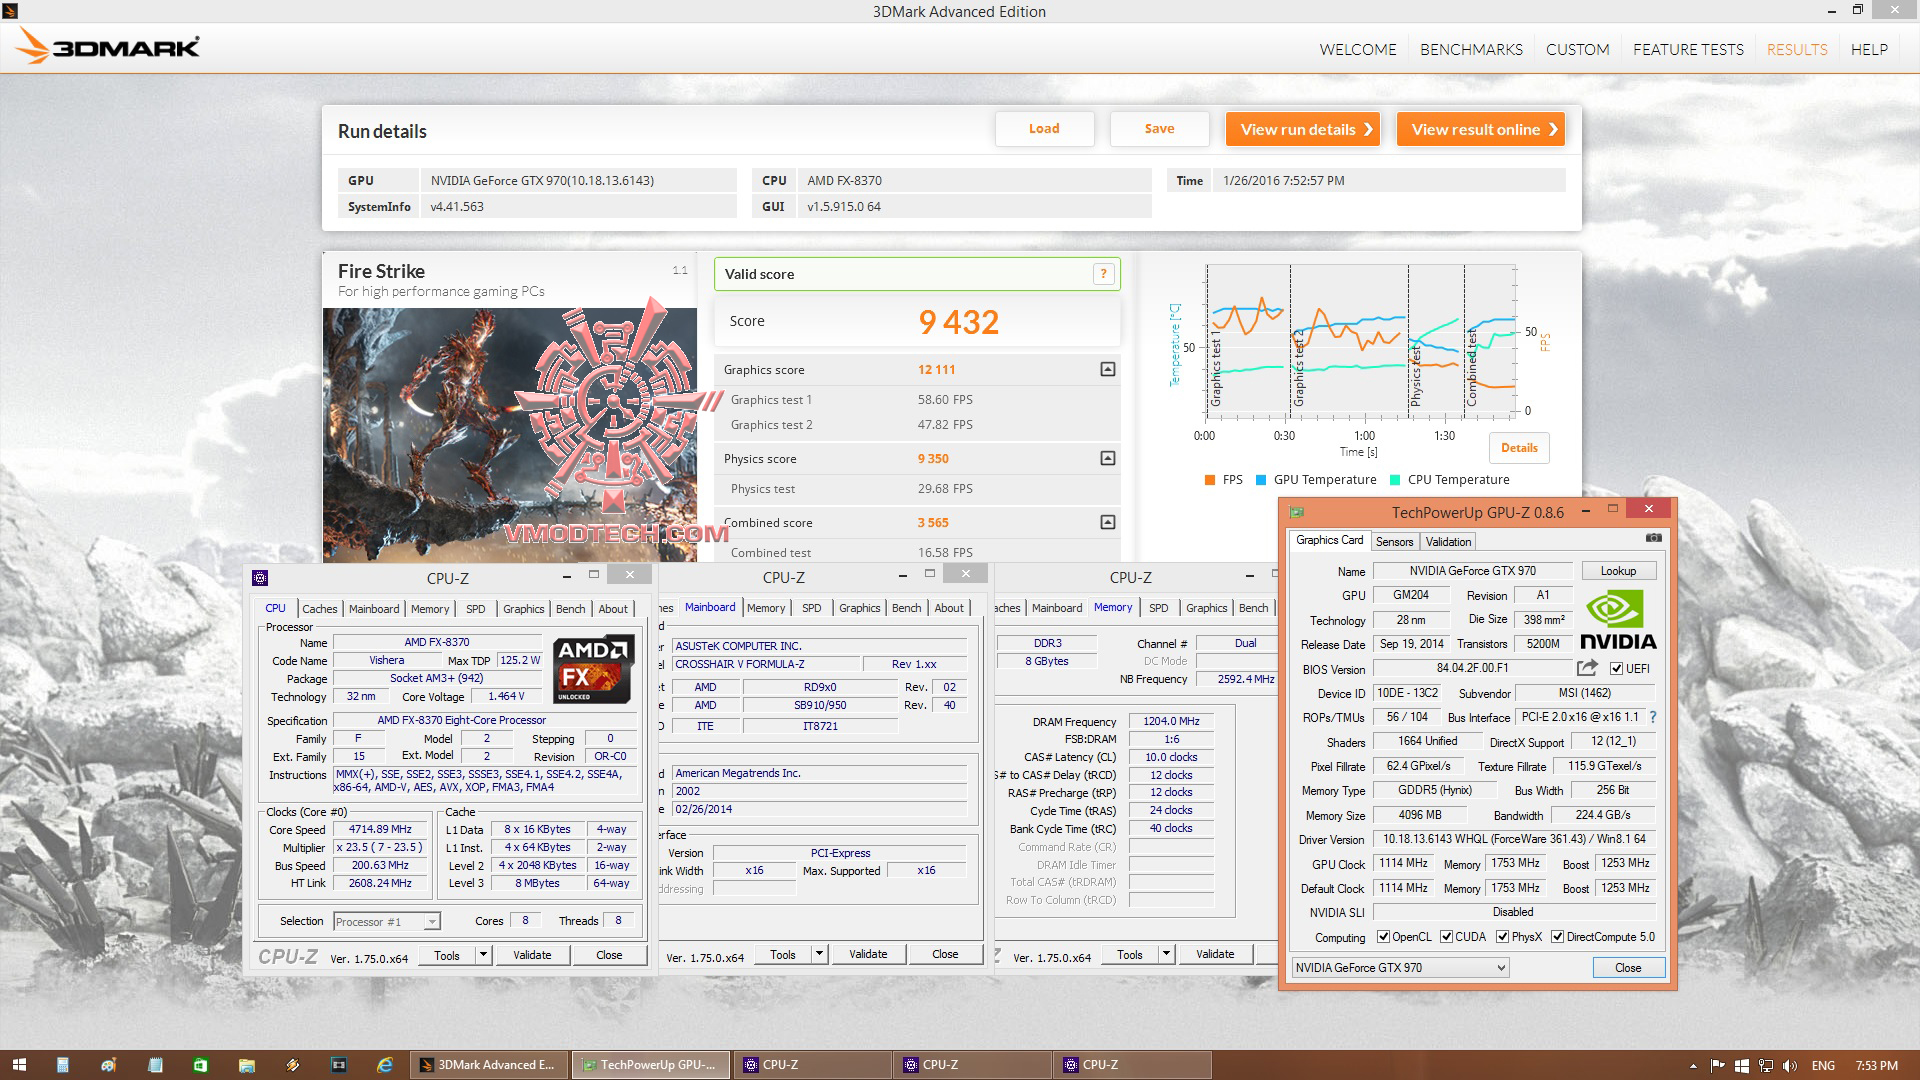Click the Windows Start button
The height and width of the screenshot is (1080, 1920).
19,1065
